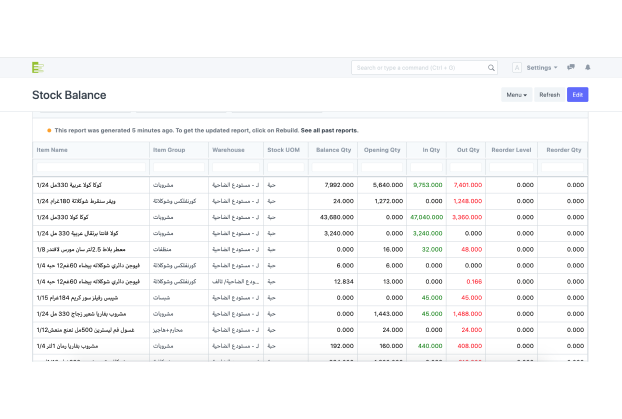Click the orange report status indicator dot
This screenshot has height=419, width=622.
click(x=49, y=130)
